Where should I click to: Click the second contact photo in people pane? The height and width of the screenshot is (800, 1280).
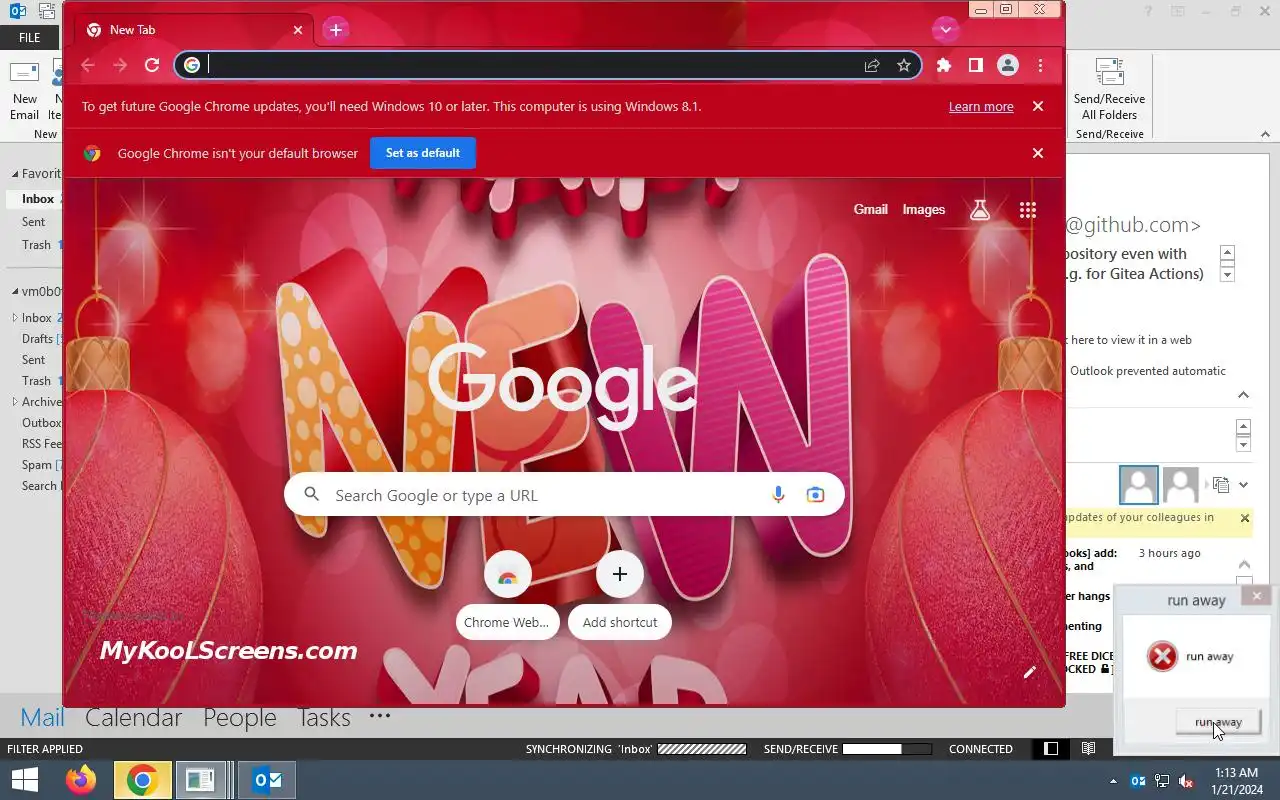(1181, 485)
